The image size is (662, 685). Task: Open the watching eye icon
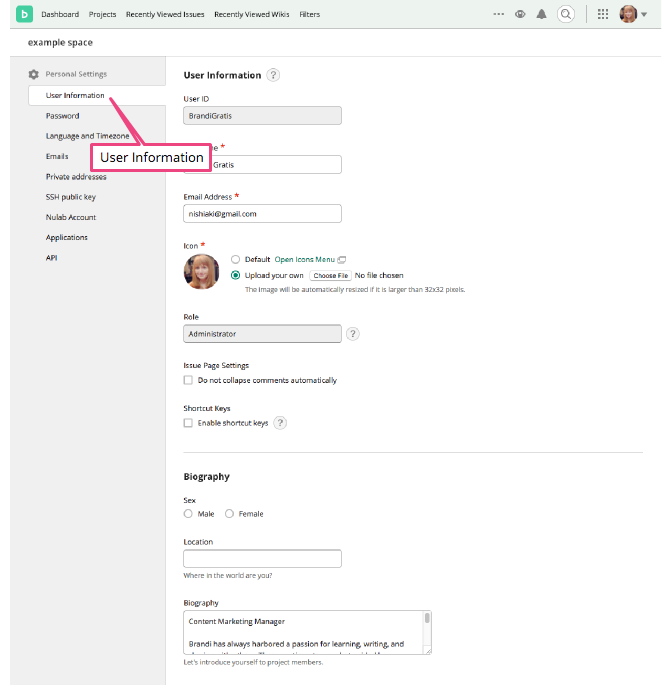[520, 14]
